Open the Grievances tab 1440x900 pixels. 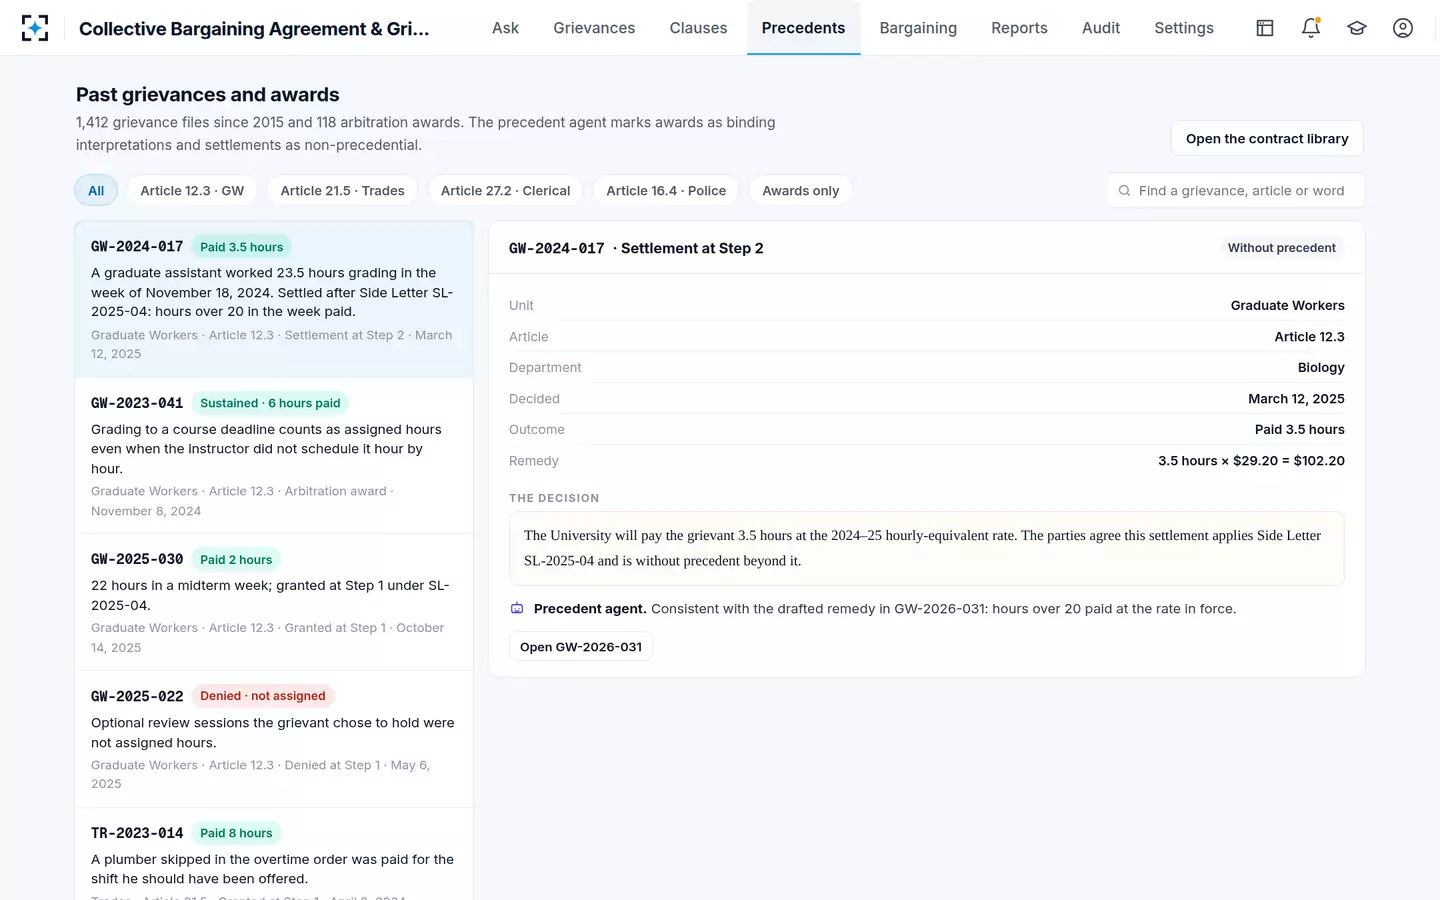pos(594,28)
